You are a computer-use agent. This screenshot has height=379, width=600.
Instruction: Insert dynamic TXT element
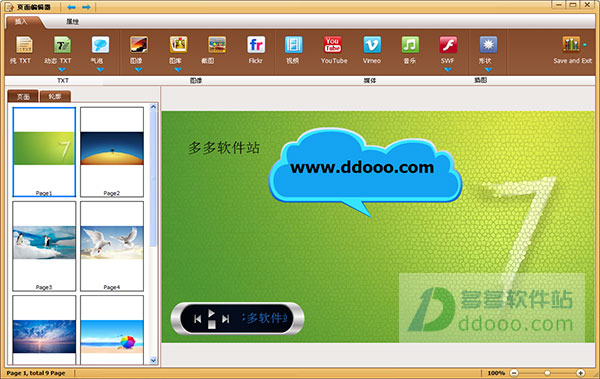[x=62, y=50]
